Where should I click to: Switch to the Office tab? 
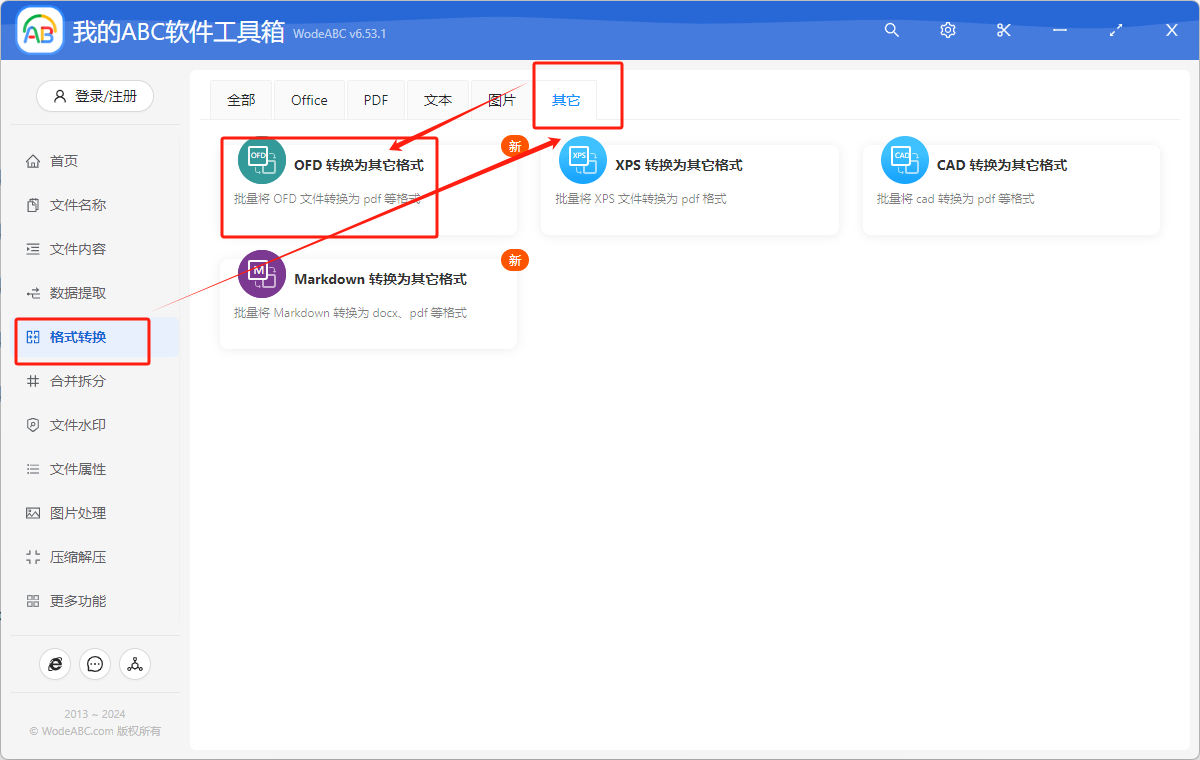click(309, 99)
